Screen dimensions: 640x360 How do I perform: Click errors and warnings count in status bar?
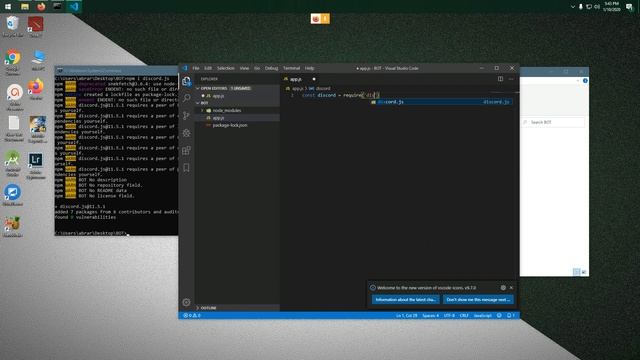[192, 316]
